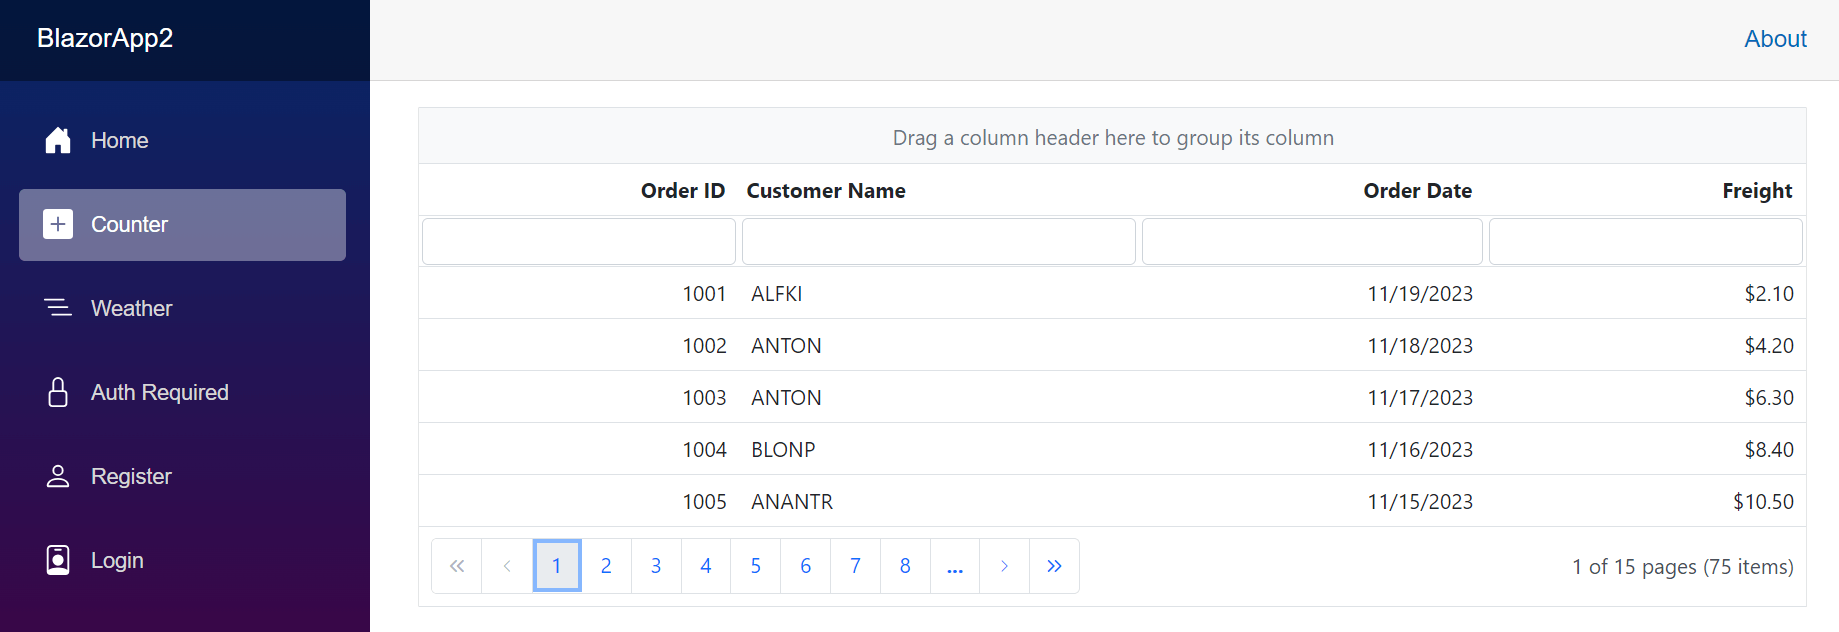
Task: Open the About link
Action: [1775, 39]
